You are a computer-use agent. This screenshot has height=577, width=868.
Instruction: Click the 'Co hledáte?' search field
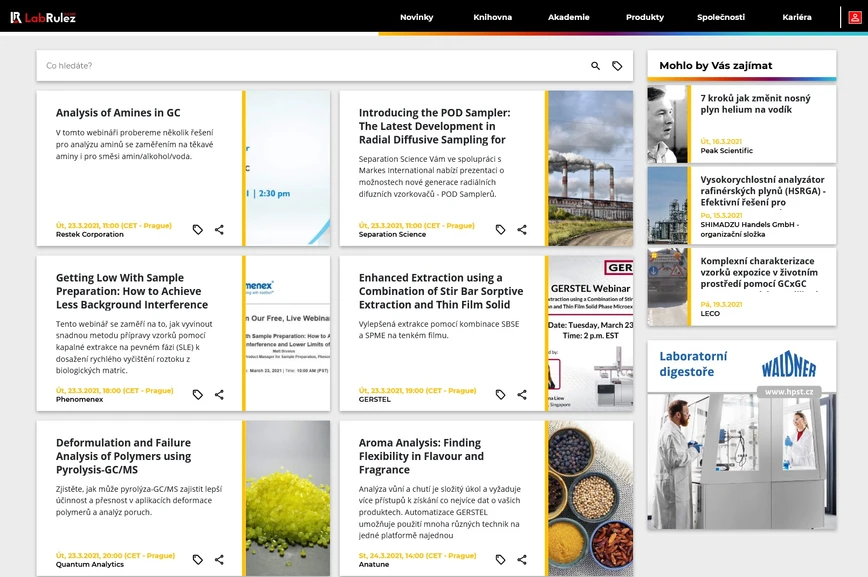300,66
